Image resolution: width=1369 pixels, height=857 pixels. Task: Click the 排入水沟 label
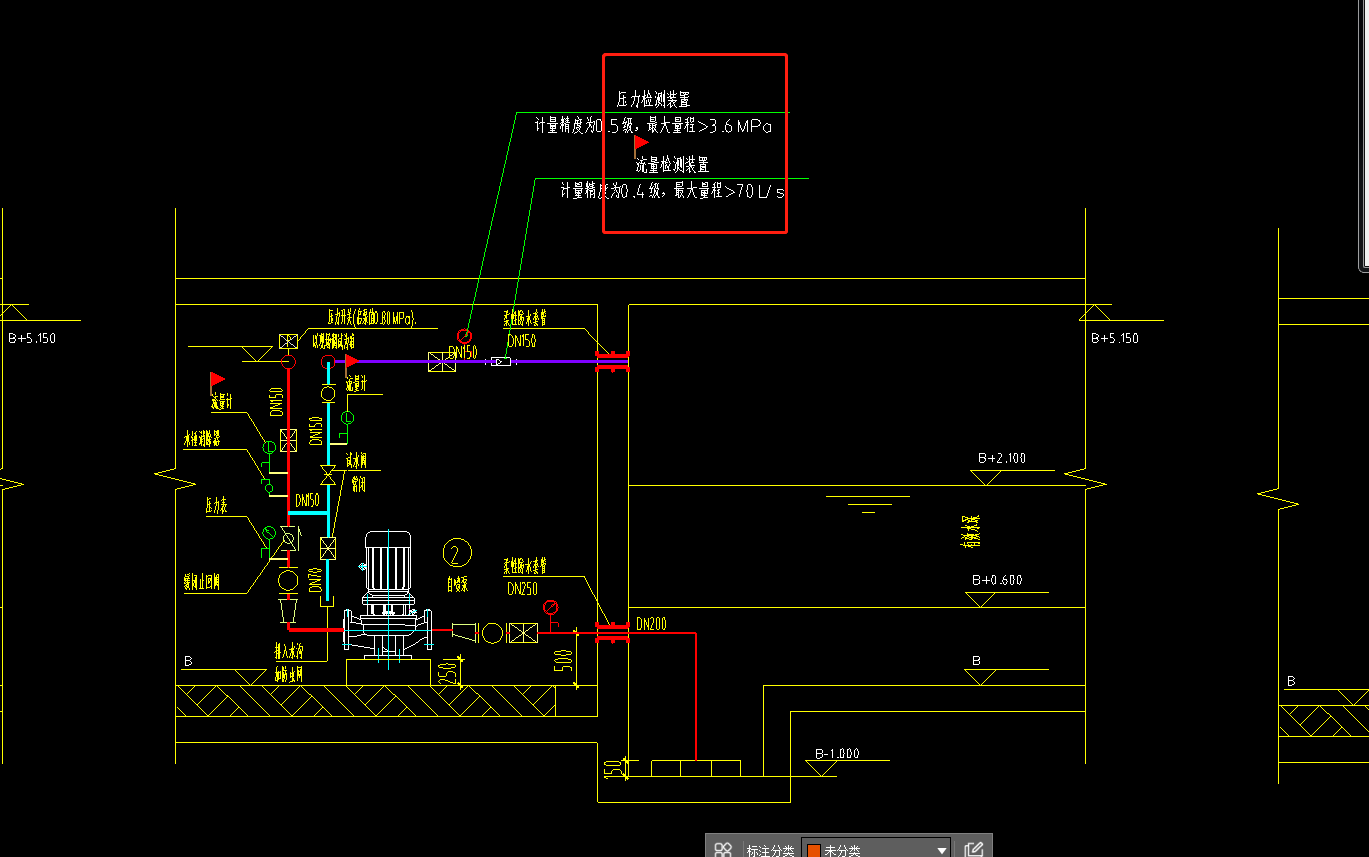(x=289, y=652)
